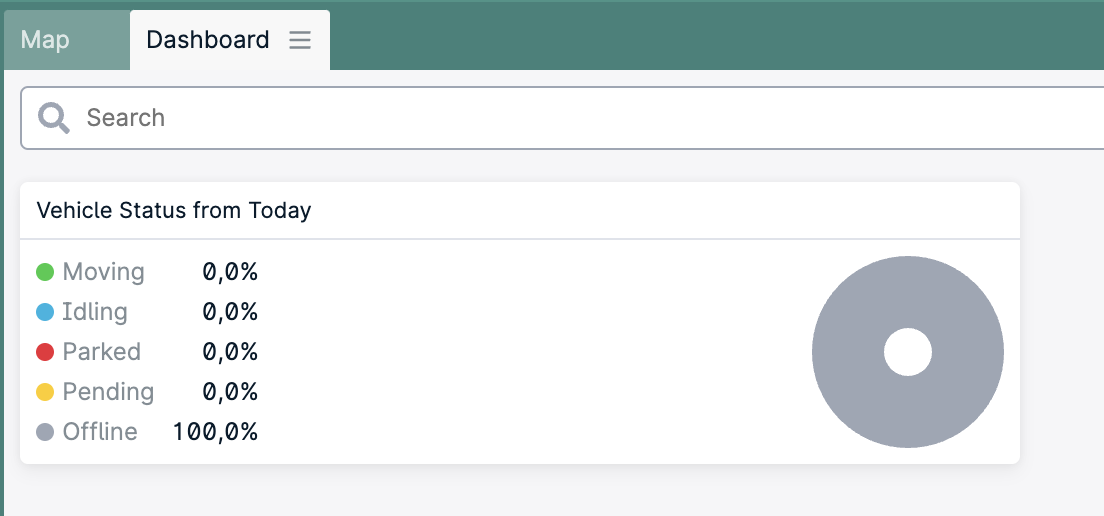Select the gray Offline status dot
Image resolution: width=1104 pixels, height=516 pixels.
[x=45, y=432]
